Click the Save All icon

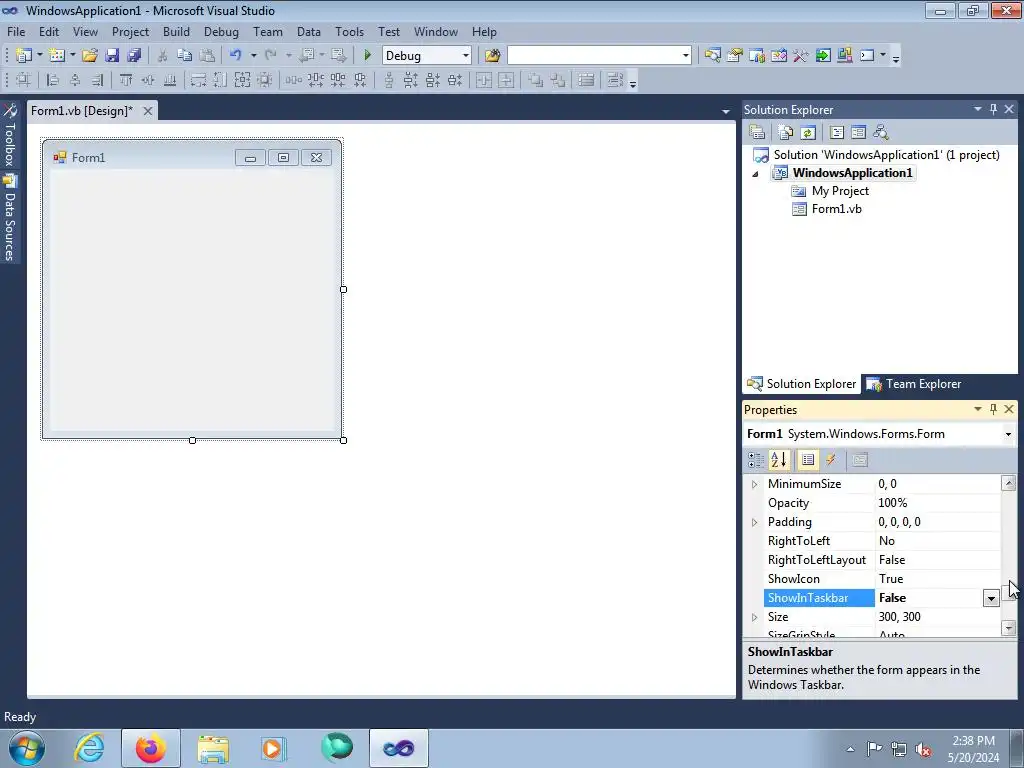(135, 56)
